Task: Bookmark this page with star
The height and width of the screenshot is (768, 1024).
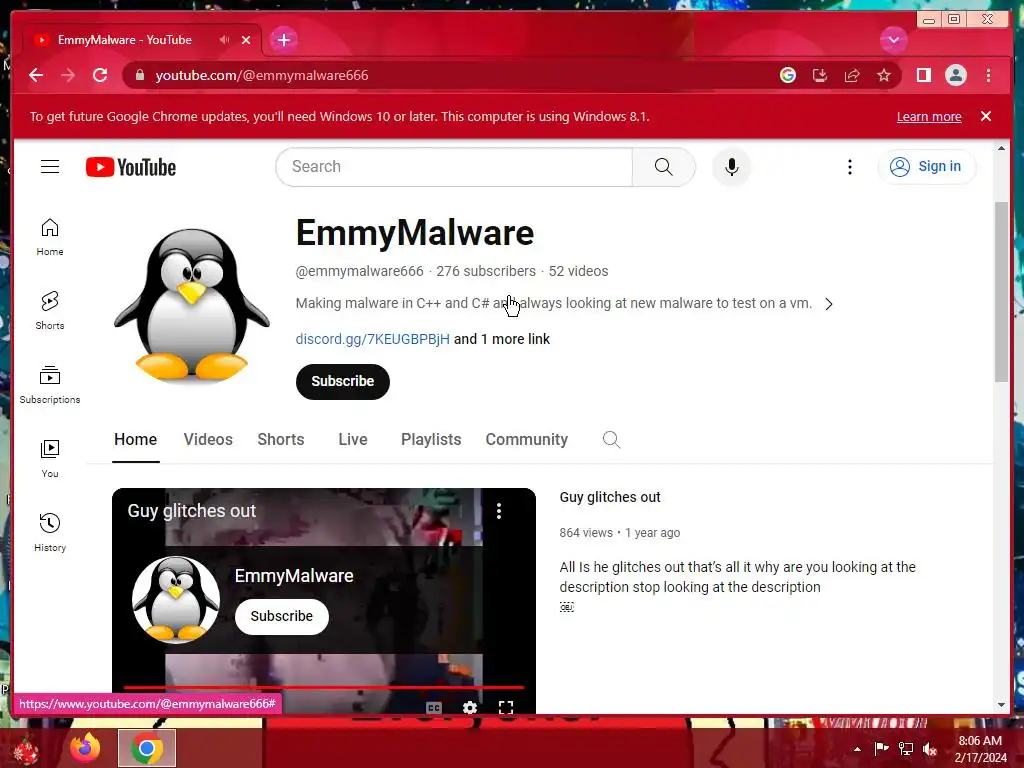Action: point(884,75)
